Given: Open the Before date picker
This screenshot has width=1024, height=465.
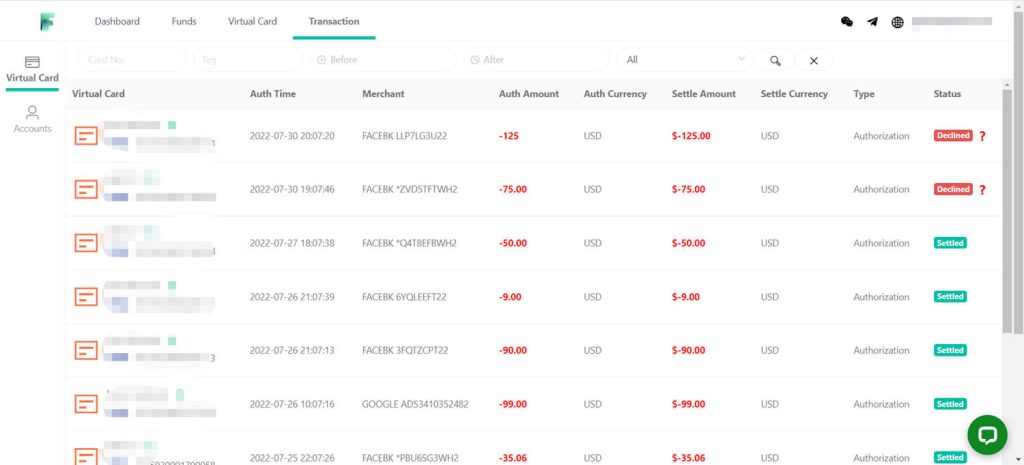Looking at the screenshot, I should (383, 60).
